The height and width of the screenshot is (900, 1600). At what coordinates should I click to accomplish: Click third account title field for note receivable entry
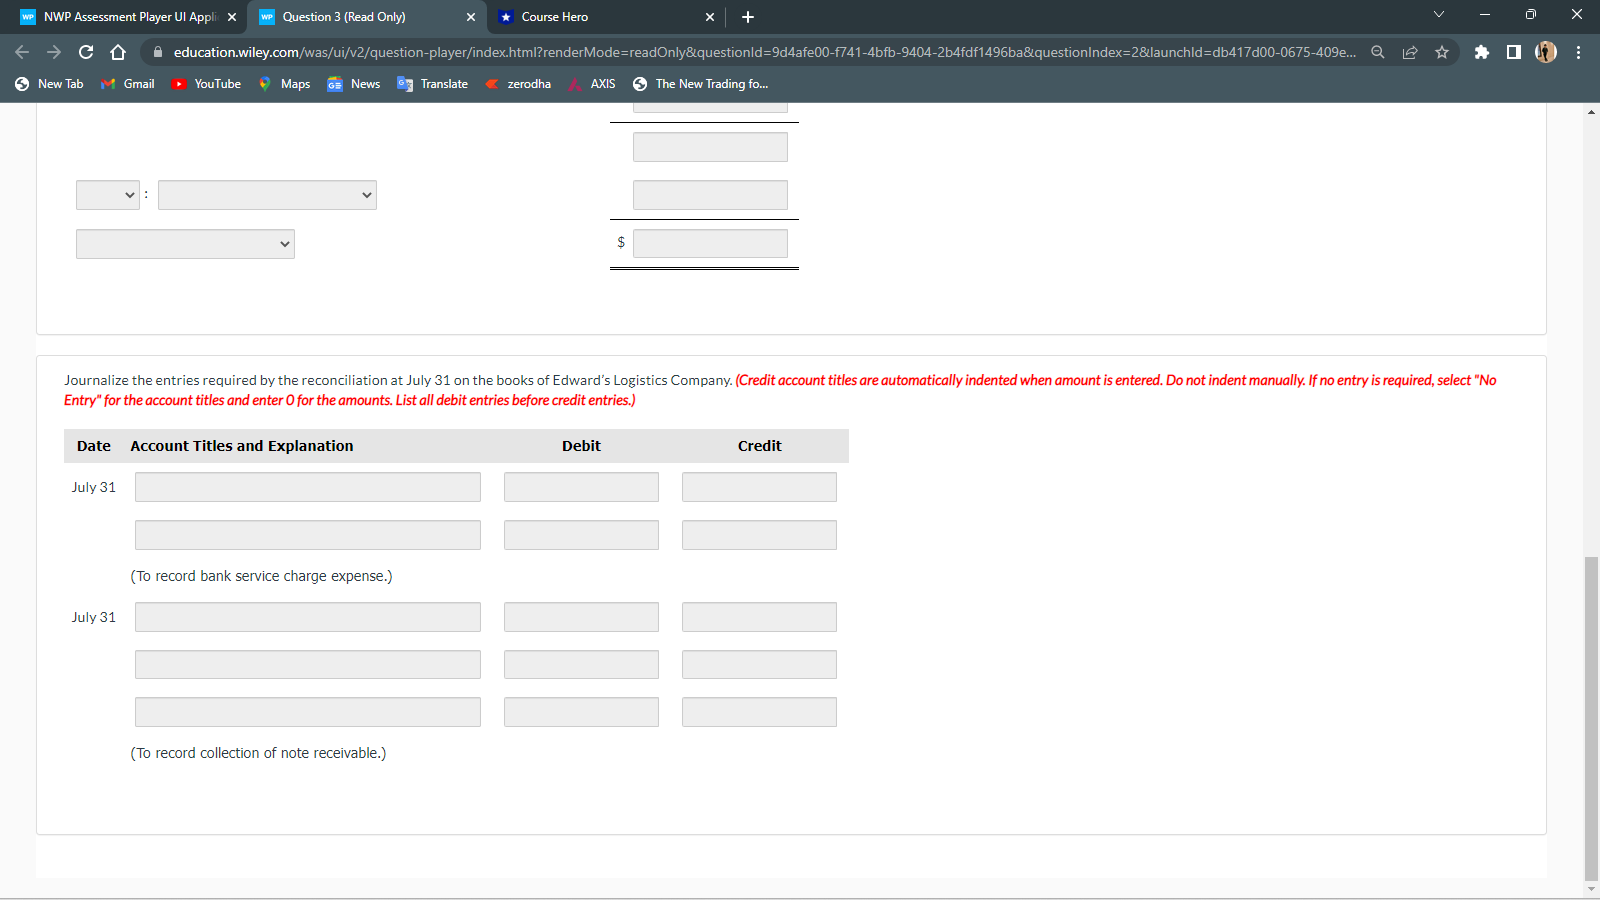[308, 712]
